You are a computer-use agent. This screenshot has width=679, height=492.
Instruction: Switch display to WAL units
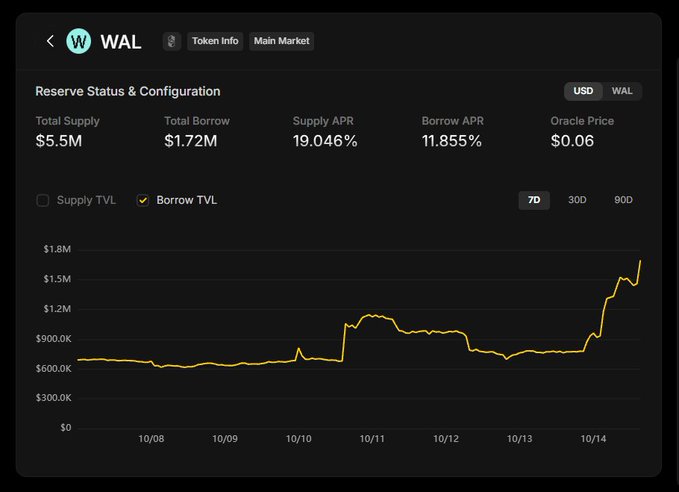[622, 91]
